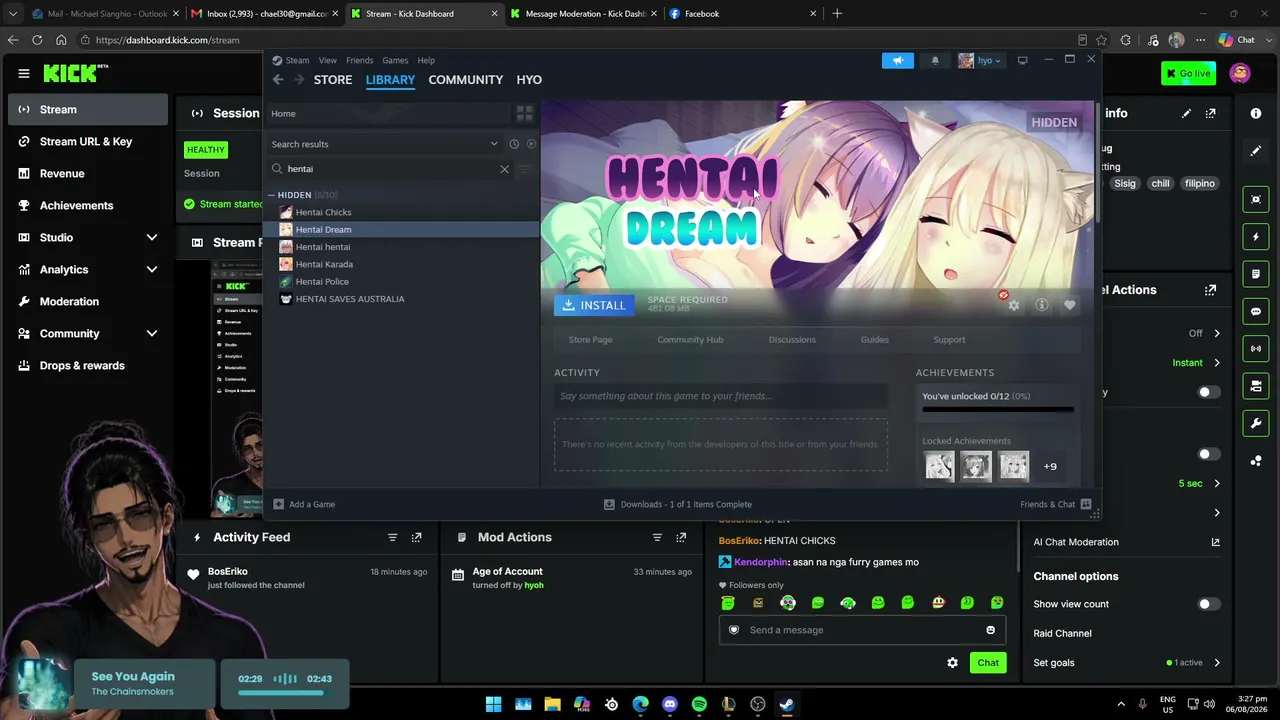
Task: Pop out the stream info panel
Action: point(1210,113)
